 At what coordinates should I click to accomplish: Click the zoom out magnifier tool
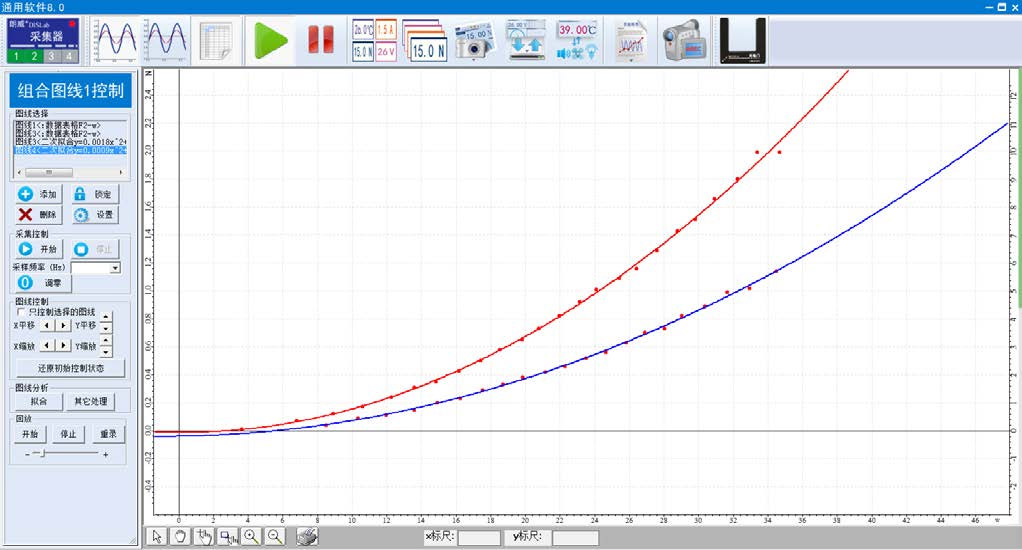[x=275, y=537]
